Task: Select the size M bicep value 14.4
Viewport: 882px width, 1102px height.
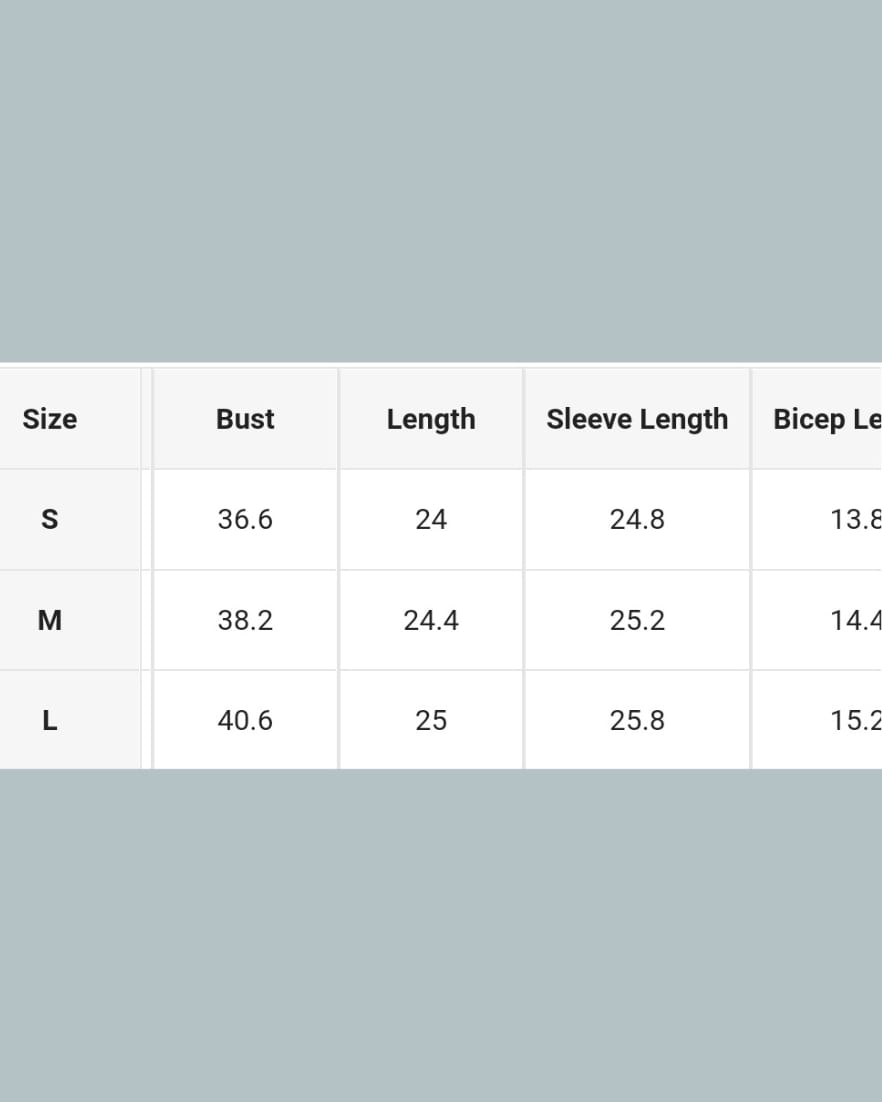Action: coord(855,621)
